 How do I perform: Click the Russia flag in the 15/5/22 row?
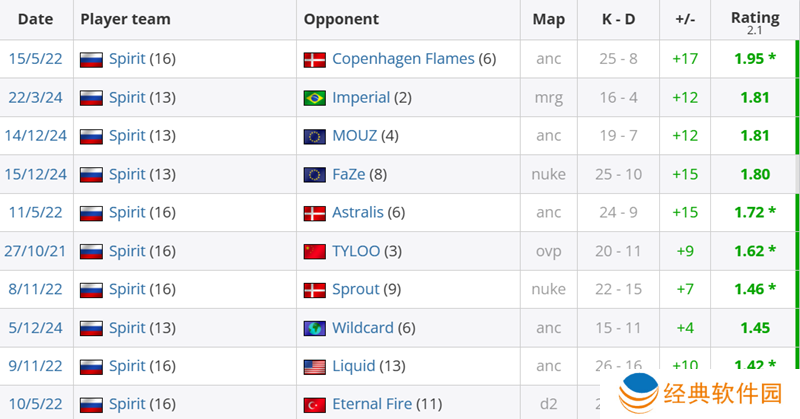tap(91, 60)
